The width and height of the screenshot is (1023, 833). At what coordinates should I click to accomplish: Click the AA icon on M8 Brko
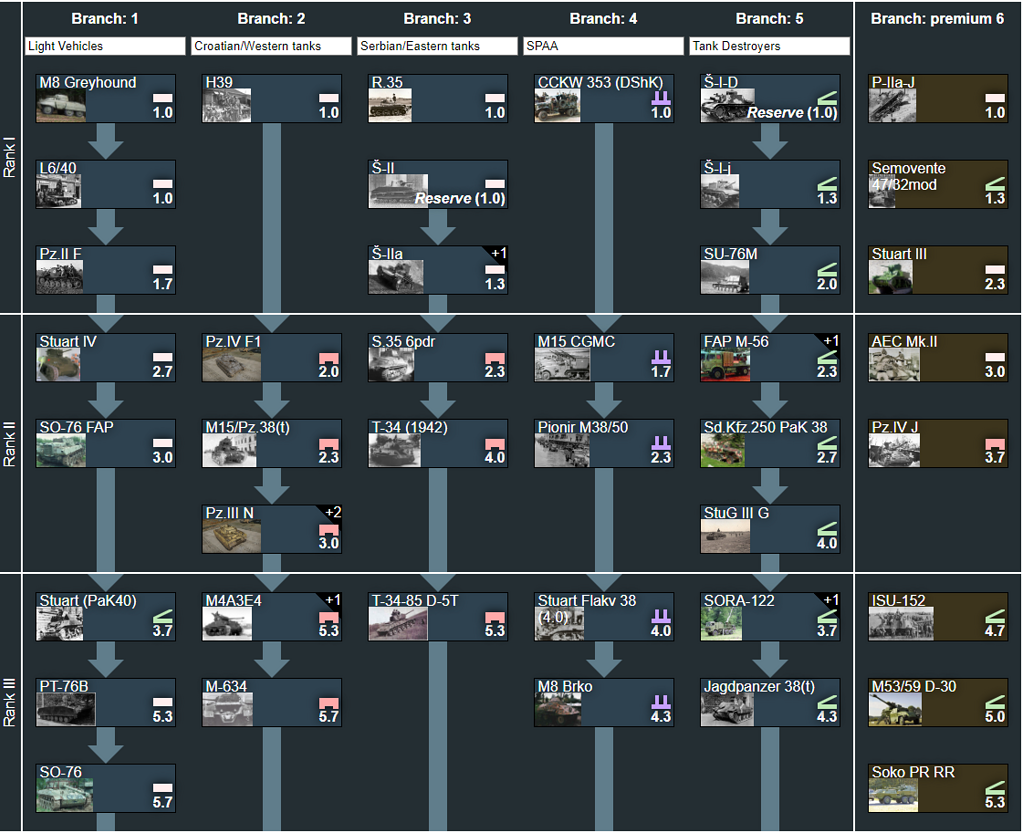(662, 702)
